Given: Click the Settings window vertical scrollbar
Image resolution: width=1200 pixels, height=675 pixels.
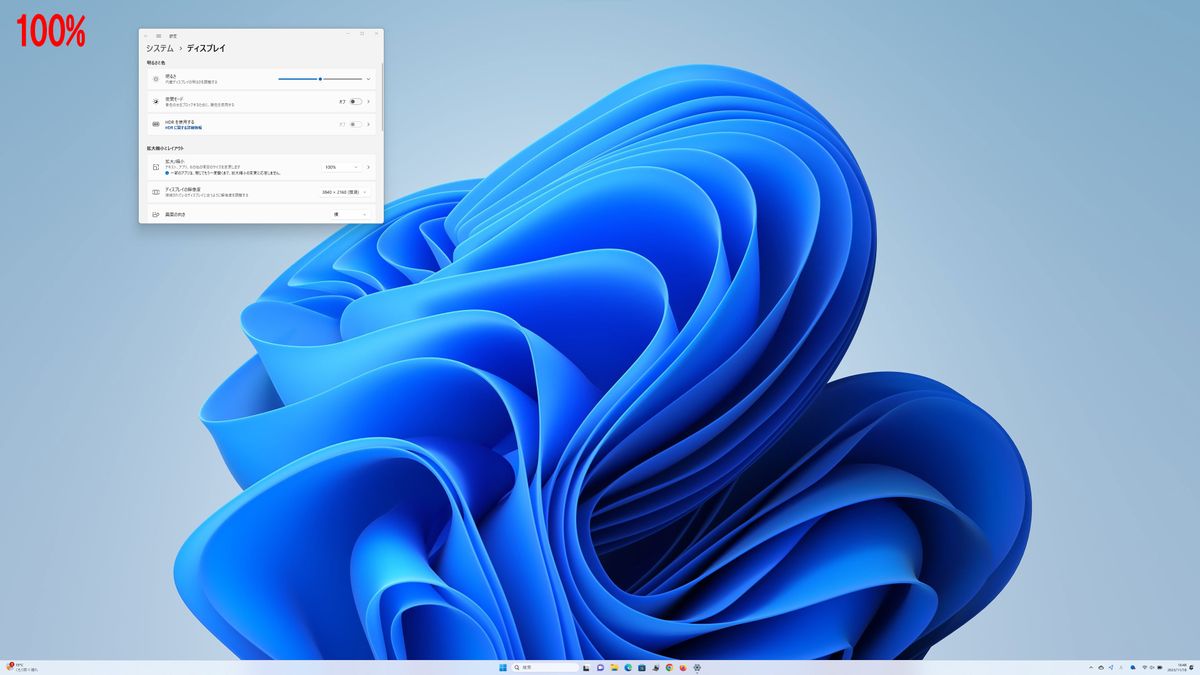Looking at the screenshot, I should [381, 98].
